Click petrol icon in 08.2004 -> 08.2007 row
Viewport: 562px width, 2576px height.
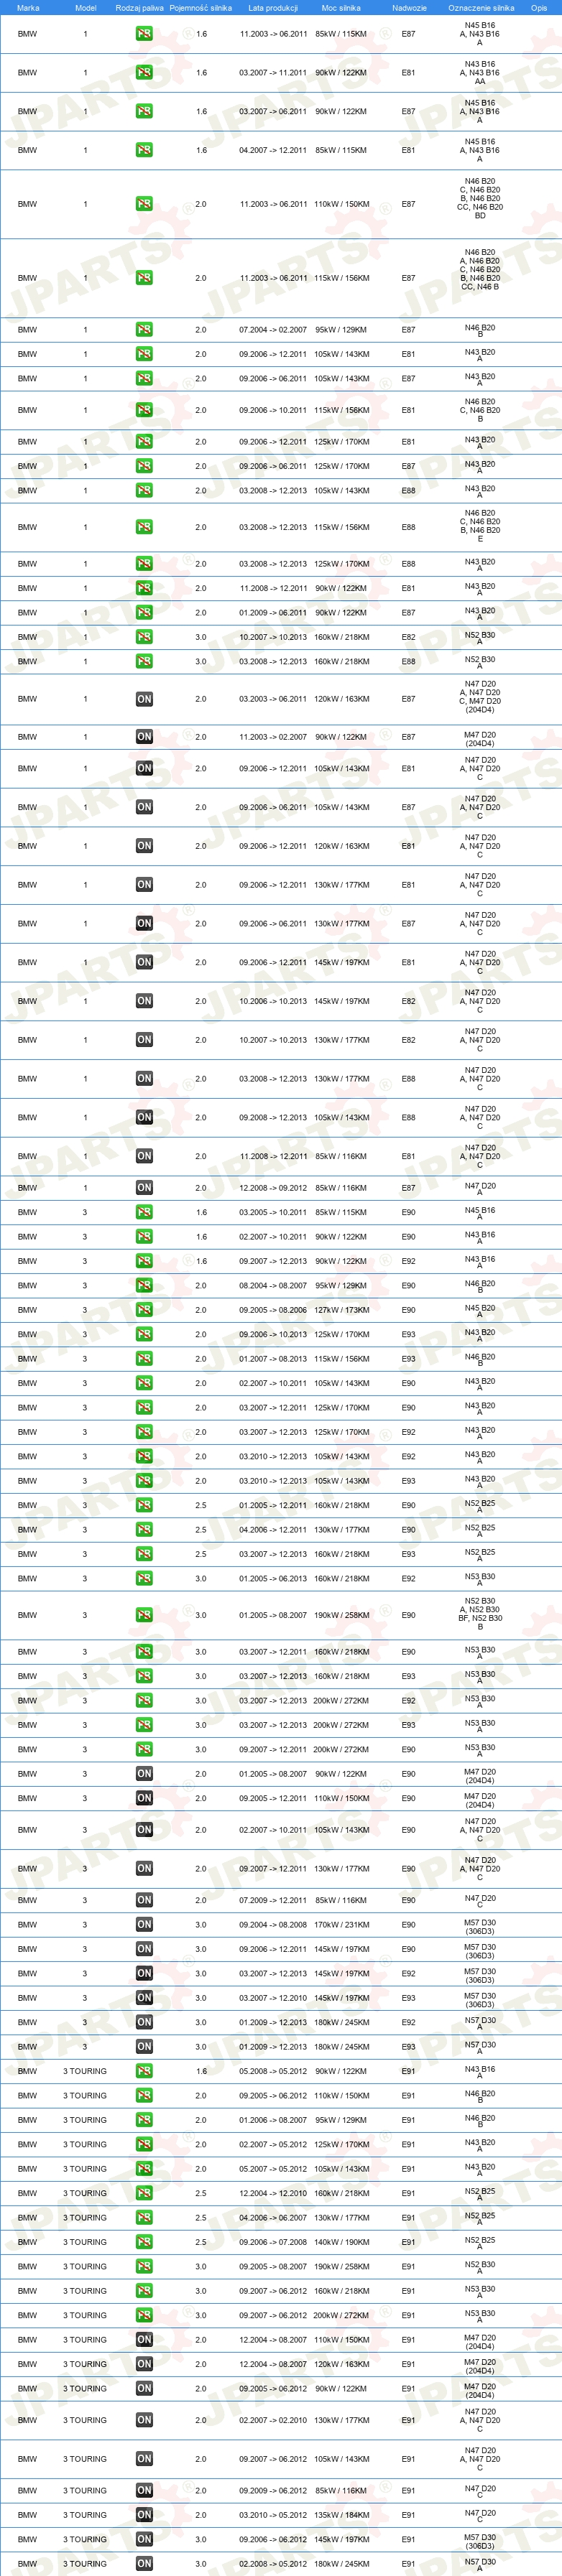144,1286
